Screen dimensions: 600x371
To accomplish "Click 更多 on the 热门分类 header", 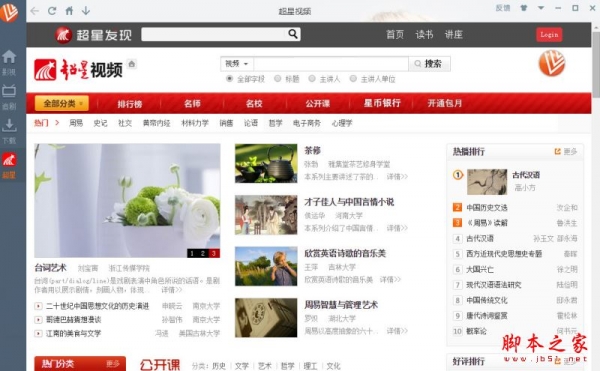I will [x=113, y=364].
